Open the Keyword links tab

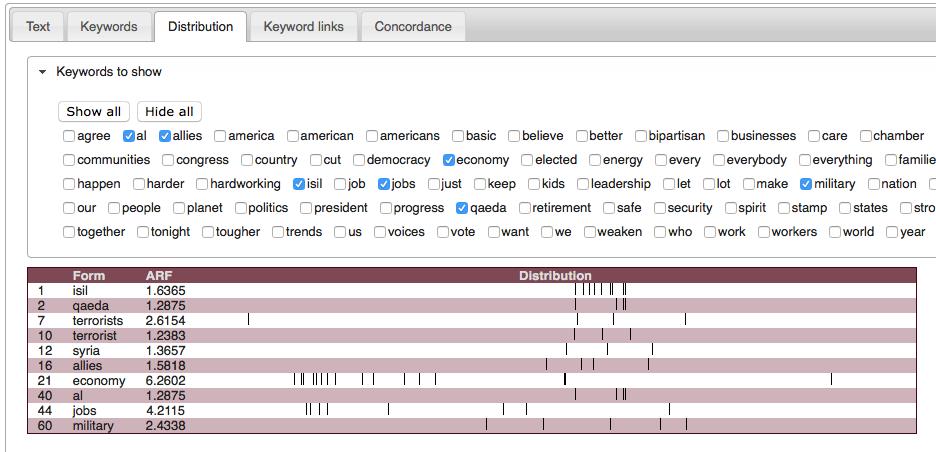303,27
